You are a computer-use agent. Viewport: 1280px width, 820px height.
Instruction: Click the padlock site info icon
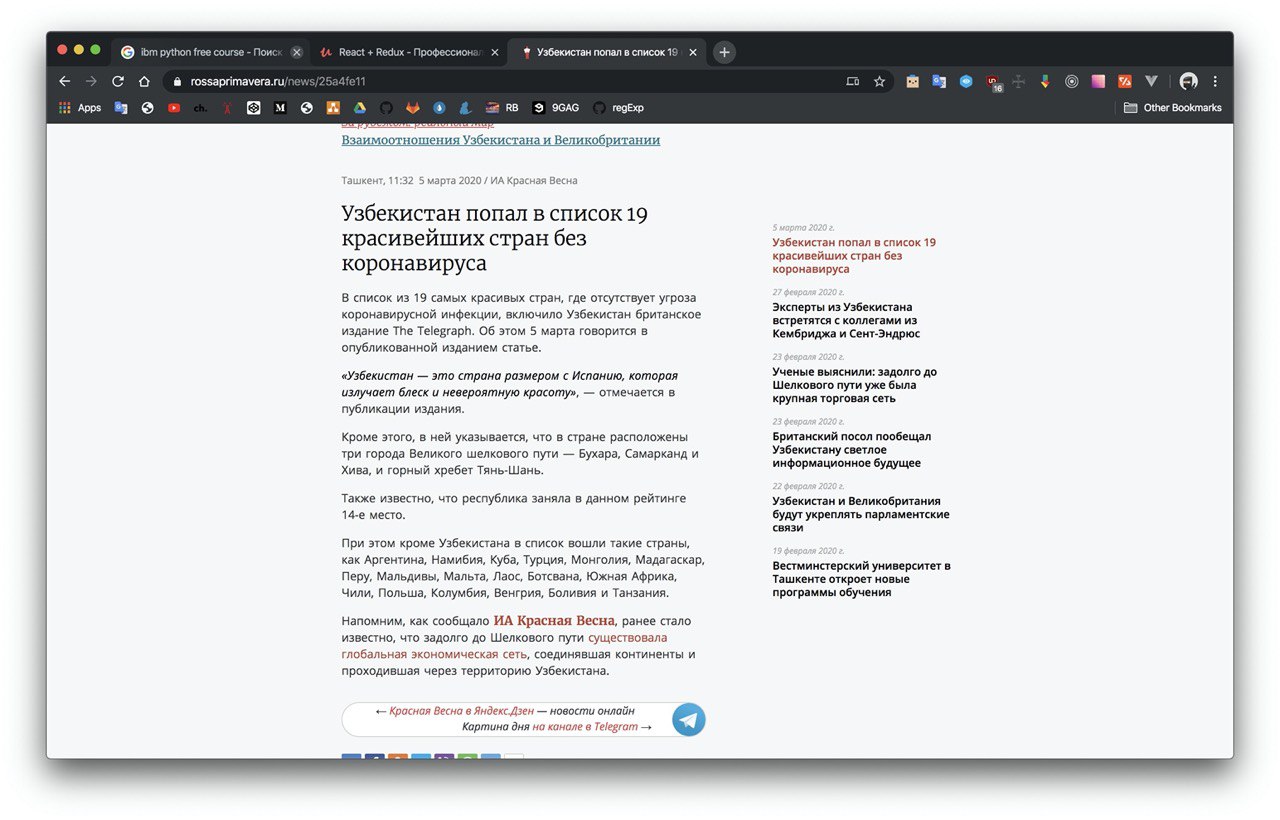[177, 82]
